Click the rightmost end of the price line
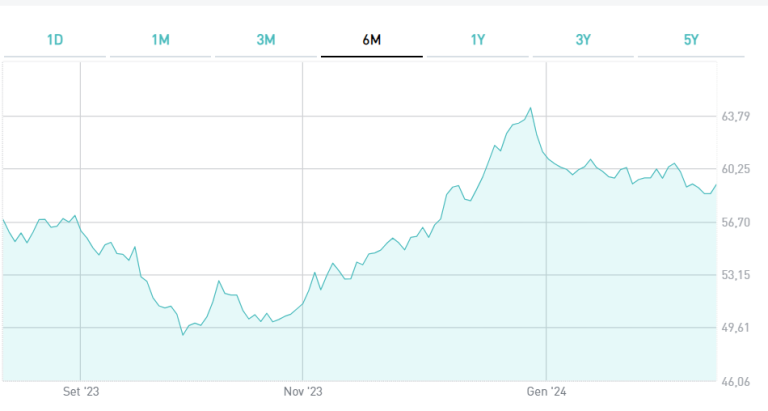 tap(716, 185)
